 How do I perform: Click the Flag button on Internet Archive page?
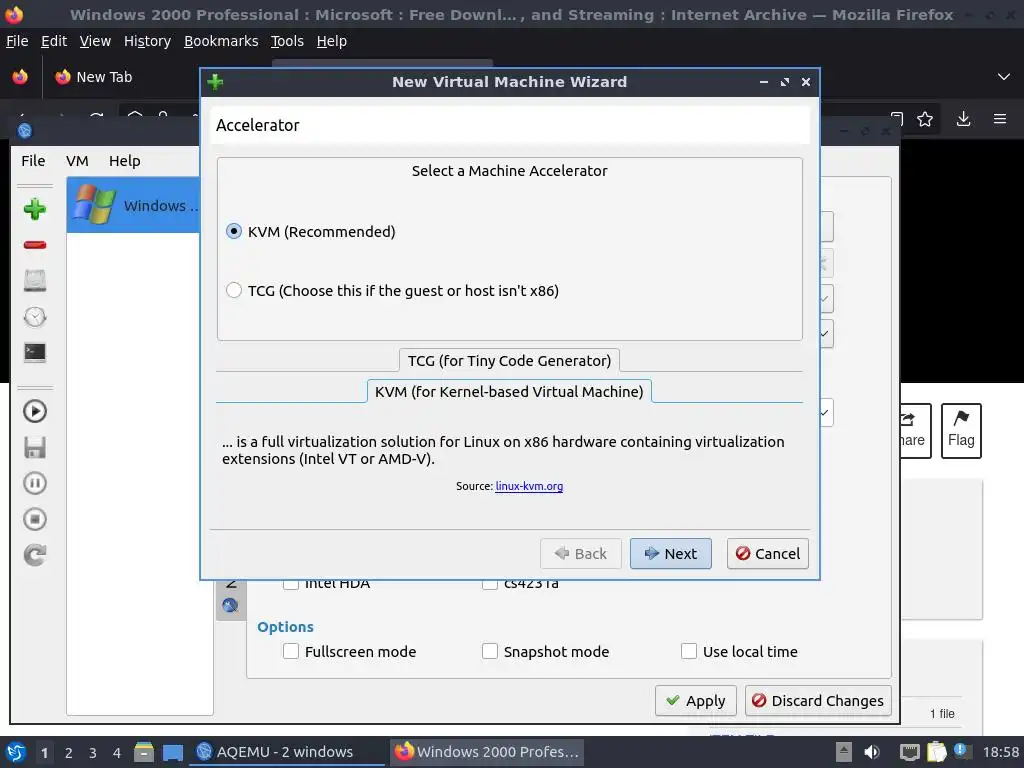tap(961, 430)
